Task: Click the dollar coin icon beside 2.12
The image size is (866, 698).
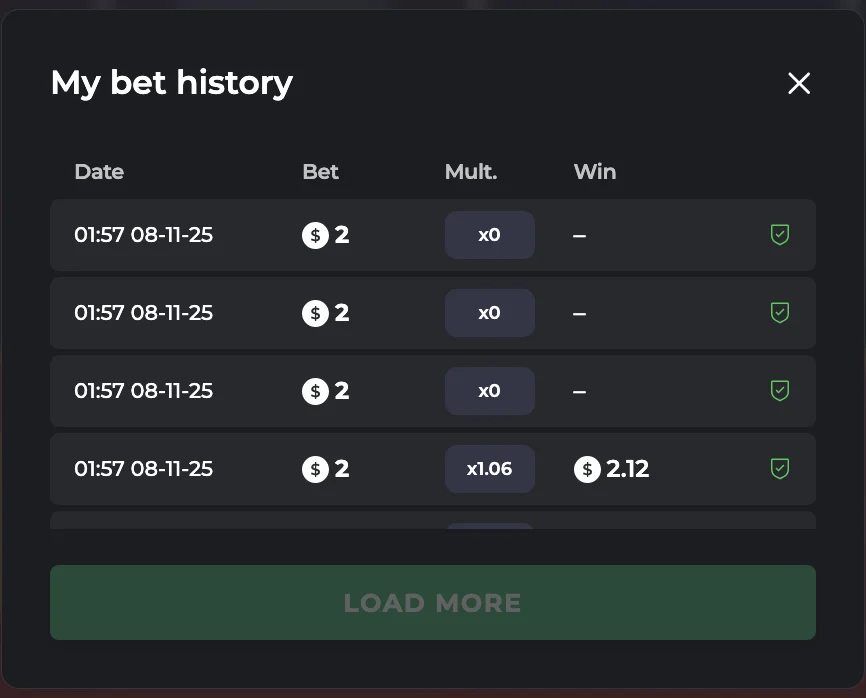Action: point(587,469)
